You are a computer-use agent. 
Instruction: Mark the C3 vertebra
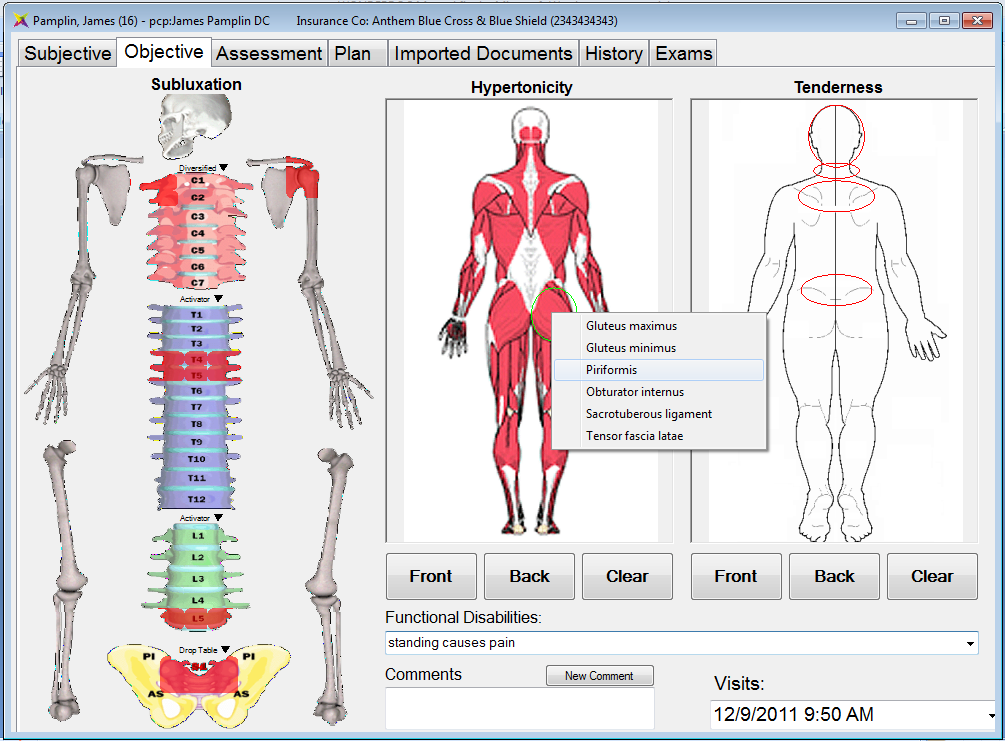click(197, 216)
